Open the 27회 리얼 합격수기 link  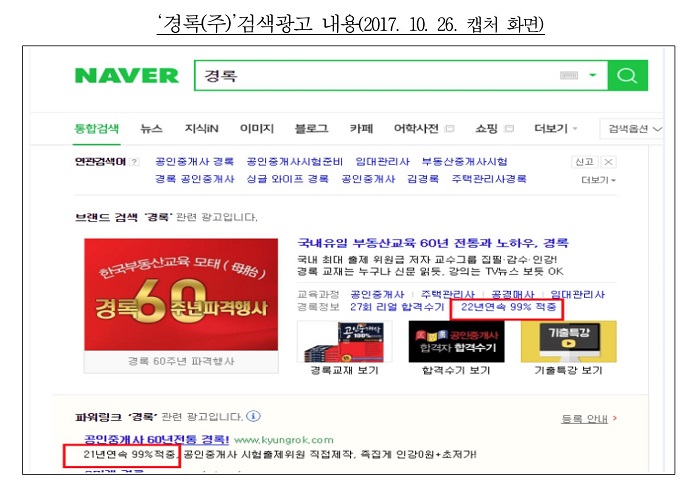click(397, 307)
